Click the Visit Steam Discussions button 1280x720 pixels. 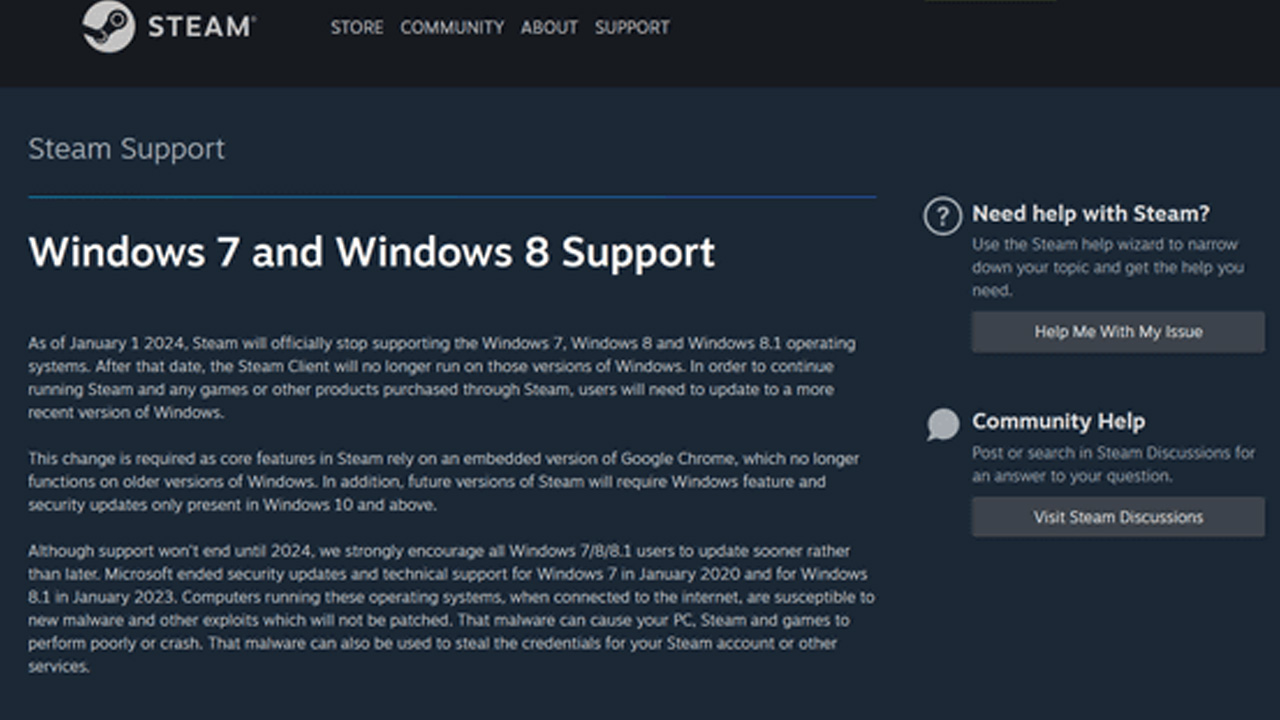point(1118,517)
